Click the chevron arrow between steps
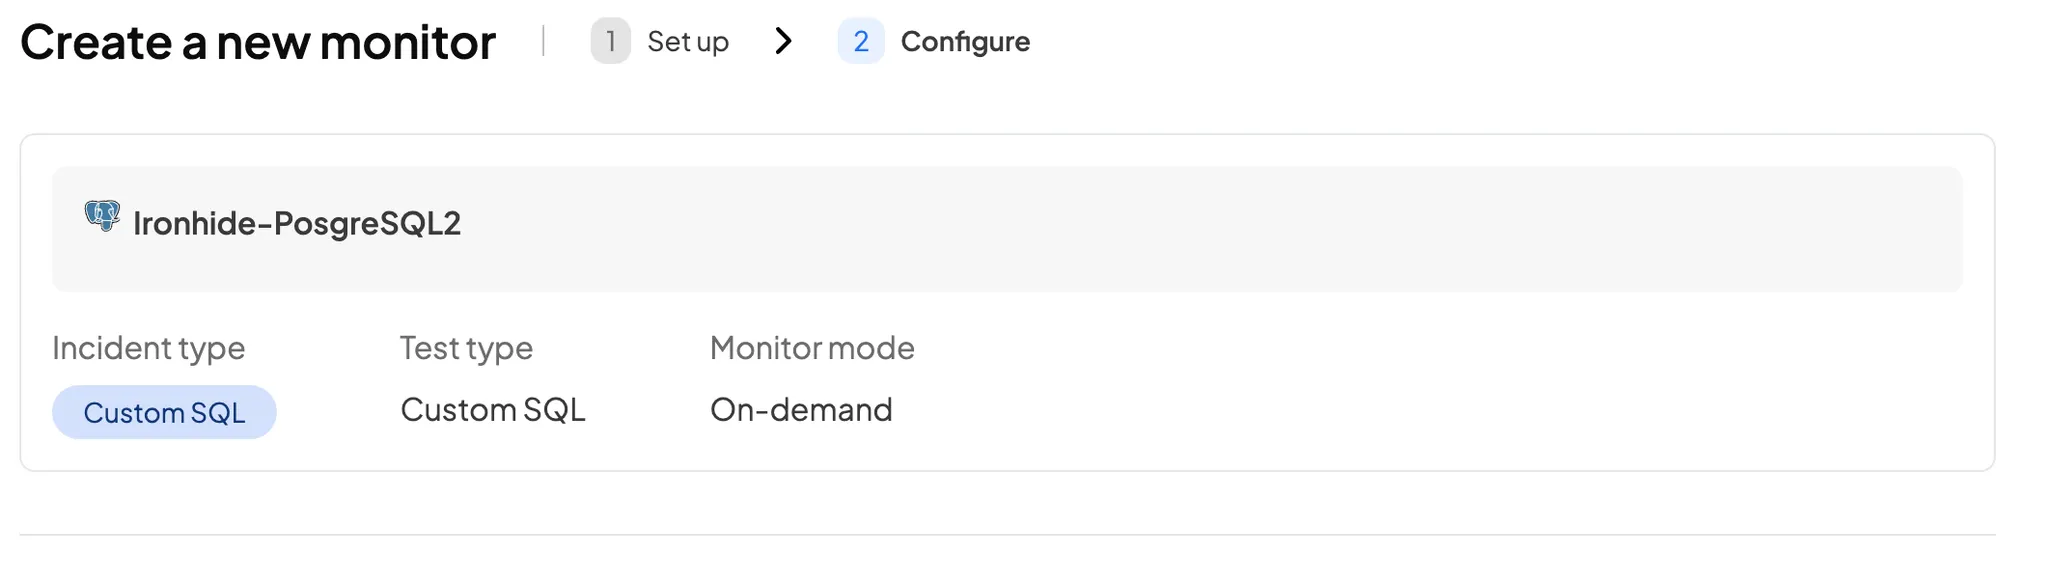The image size is (2048, 585). pos(784,41)
